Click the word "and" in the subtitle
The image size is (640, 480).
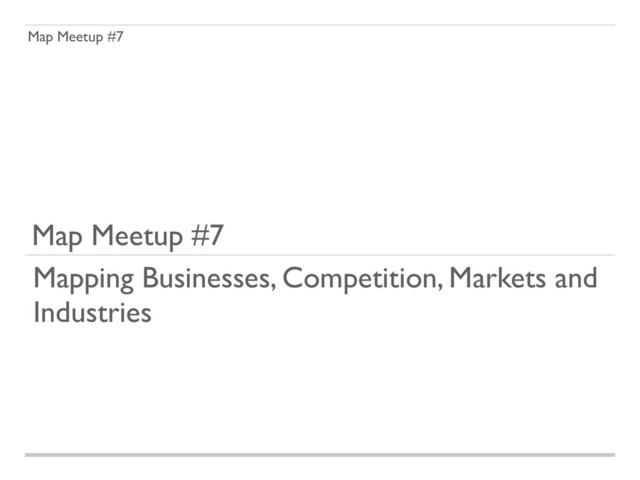(576, 278)
